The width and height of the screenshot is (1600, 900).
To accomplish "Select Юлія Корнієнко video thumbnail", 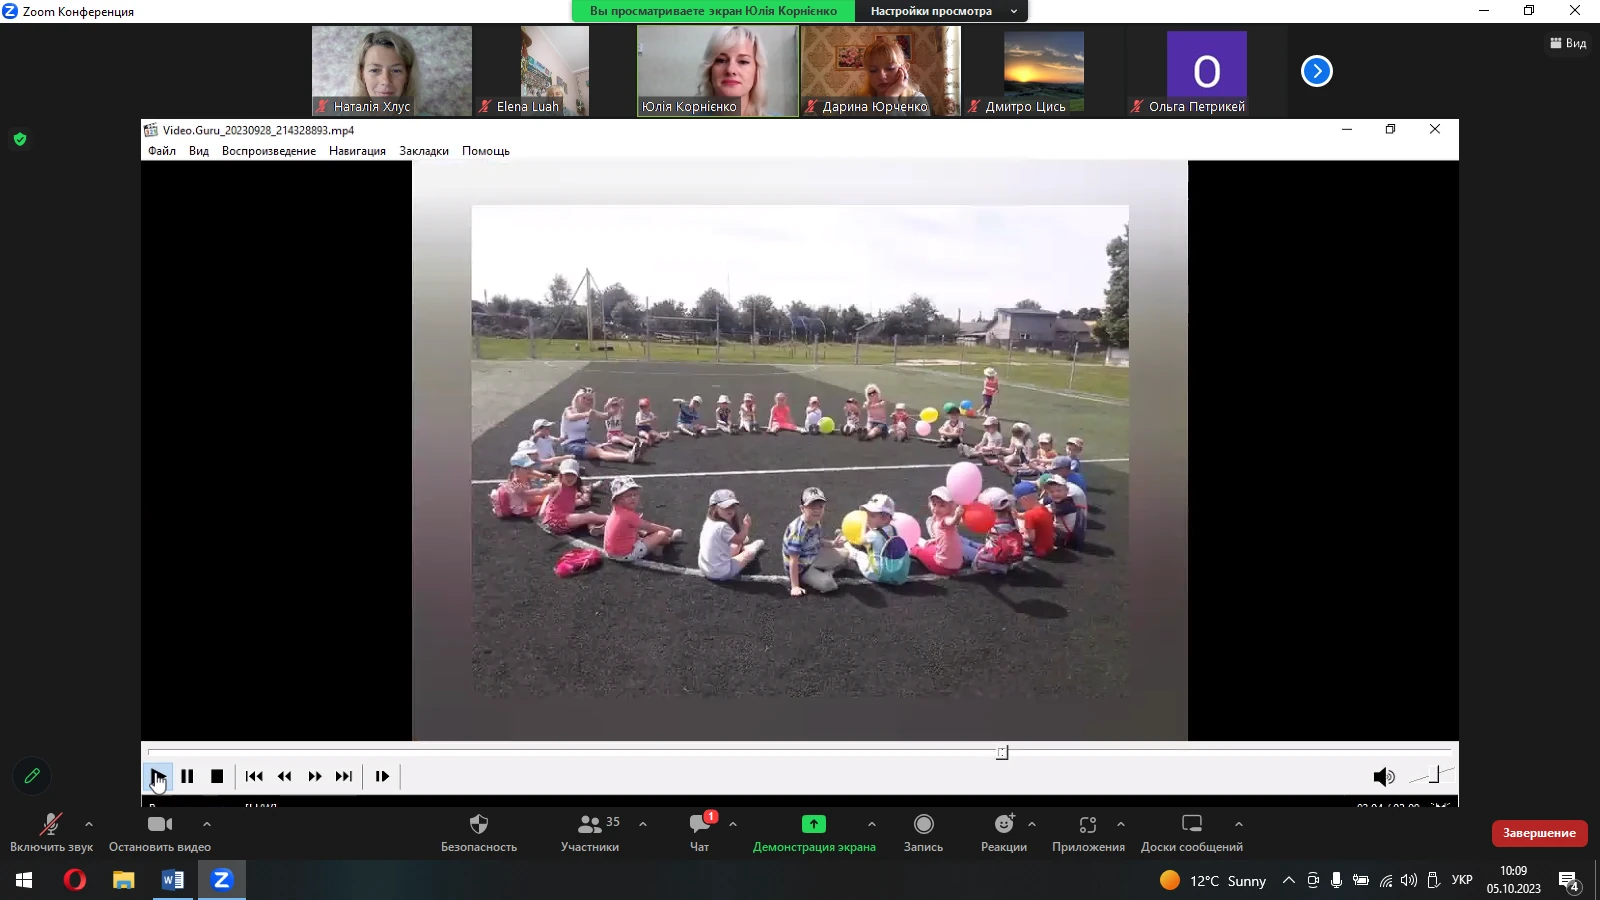I will tap(718, 71).
